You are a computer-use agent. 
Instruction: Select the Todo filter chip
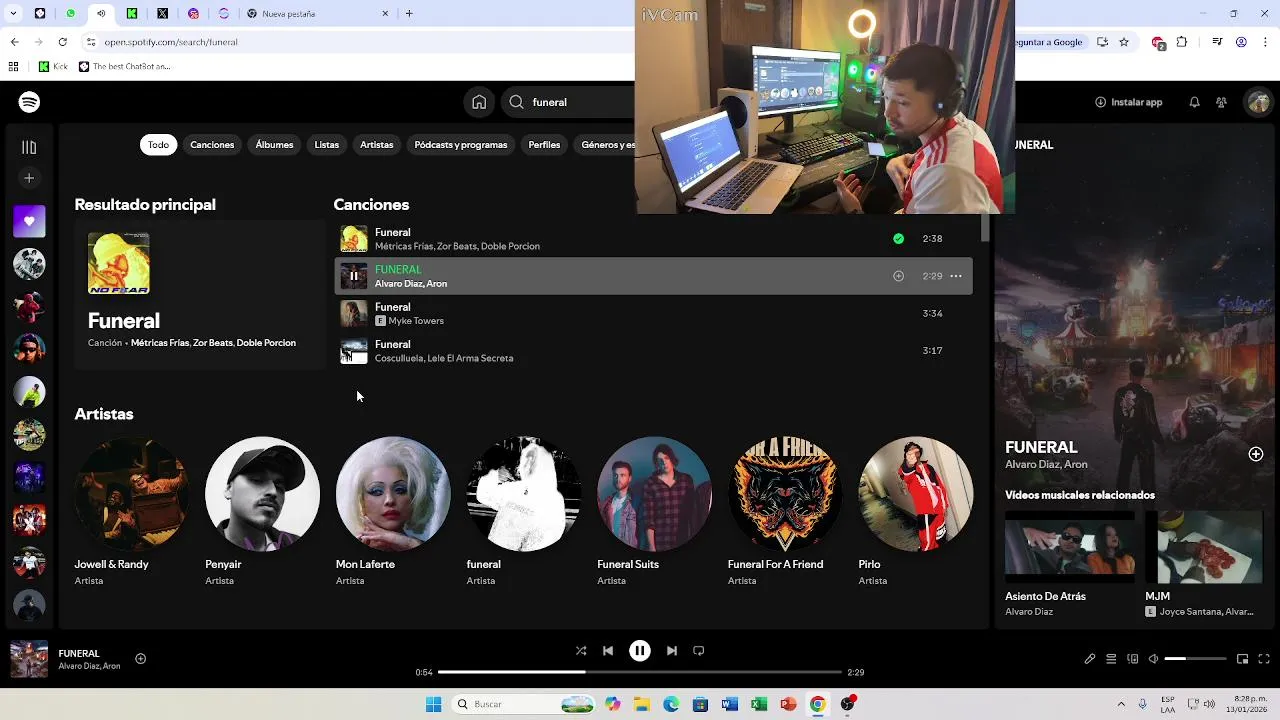coord(159,145)
